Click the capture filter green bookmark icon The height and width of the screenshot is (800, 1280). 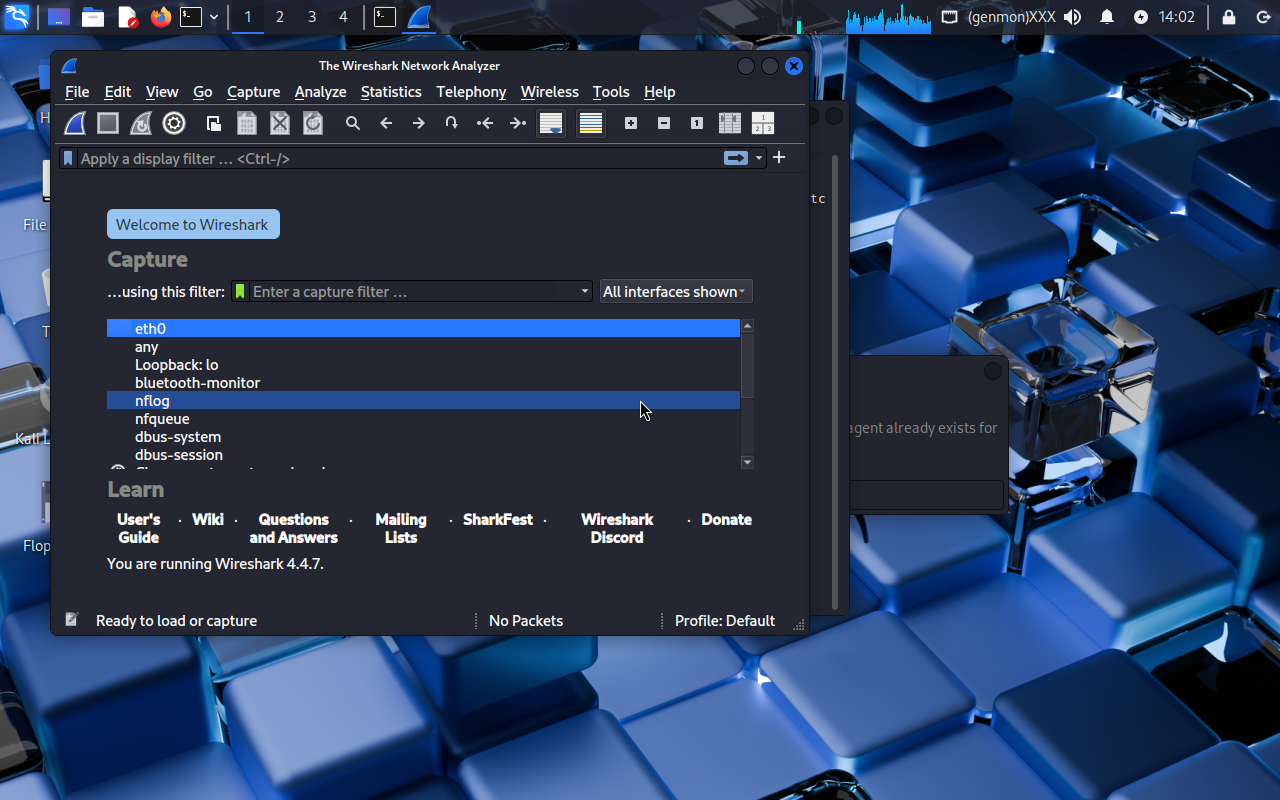pos(240,291)
